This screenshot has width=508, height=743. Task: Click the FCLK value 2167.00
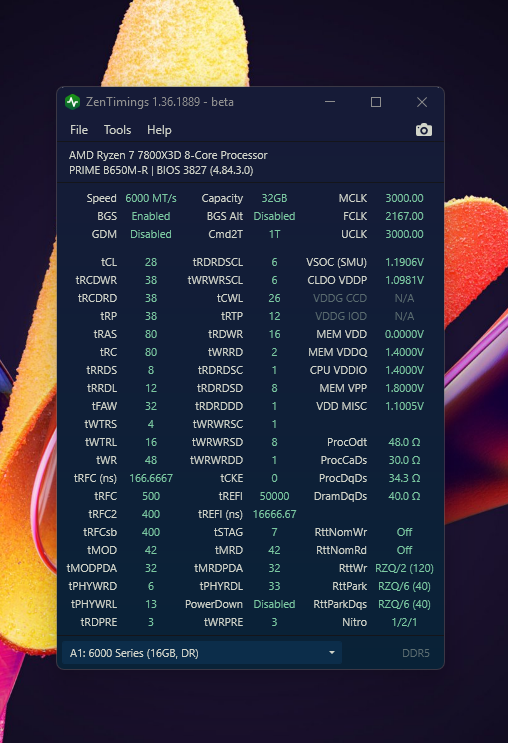(404, 216)
